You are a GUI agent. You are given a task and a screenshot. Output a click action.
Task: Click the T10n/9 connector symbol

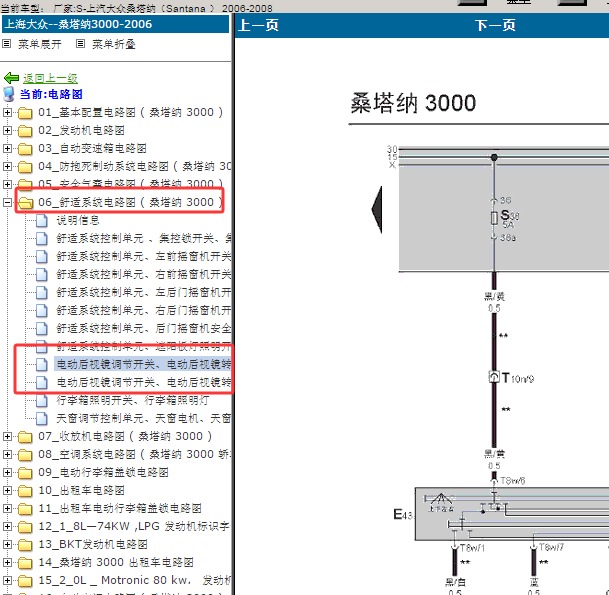494,377
